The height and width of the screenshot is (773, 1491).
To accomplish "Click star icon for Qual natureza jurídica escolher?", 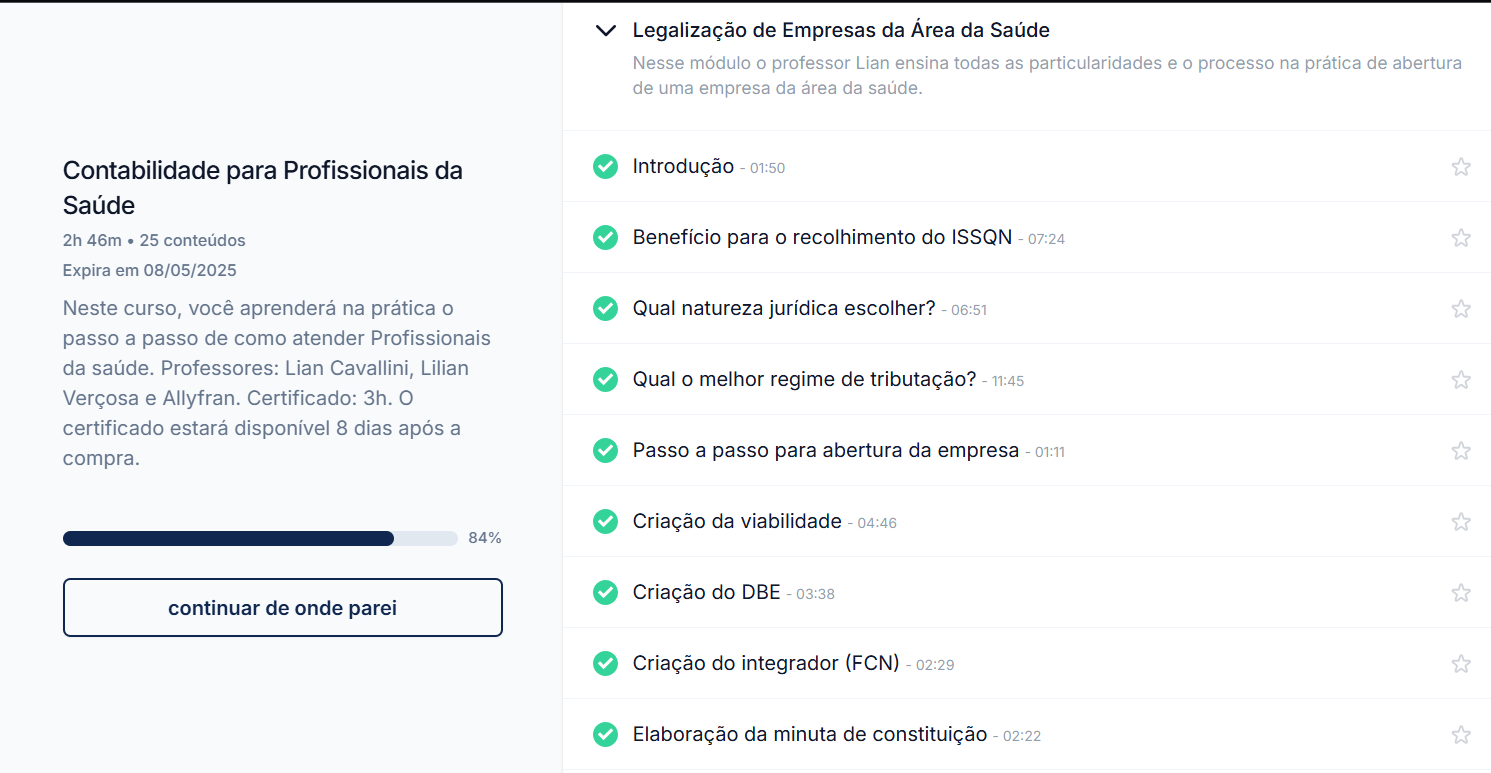I will 1461,309.
